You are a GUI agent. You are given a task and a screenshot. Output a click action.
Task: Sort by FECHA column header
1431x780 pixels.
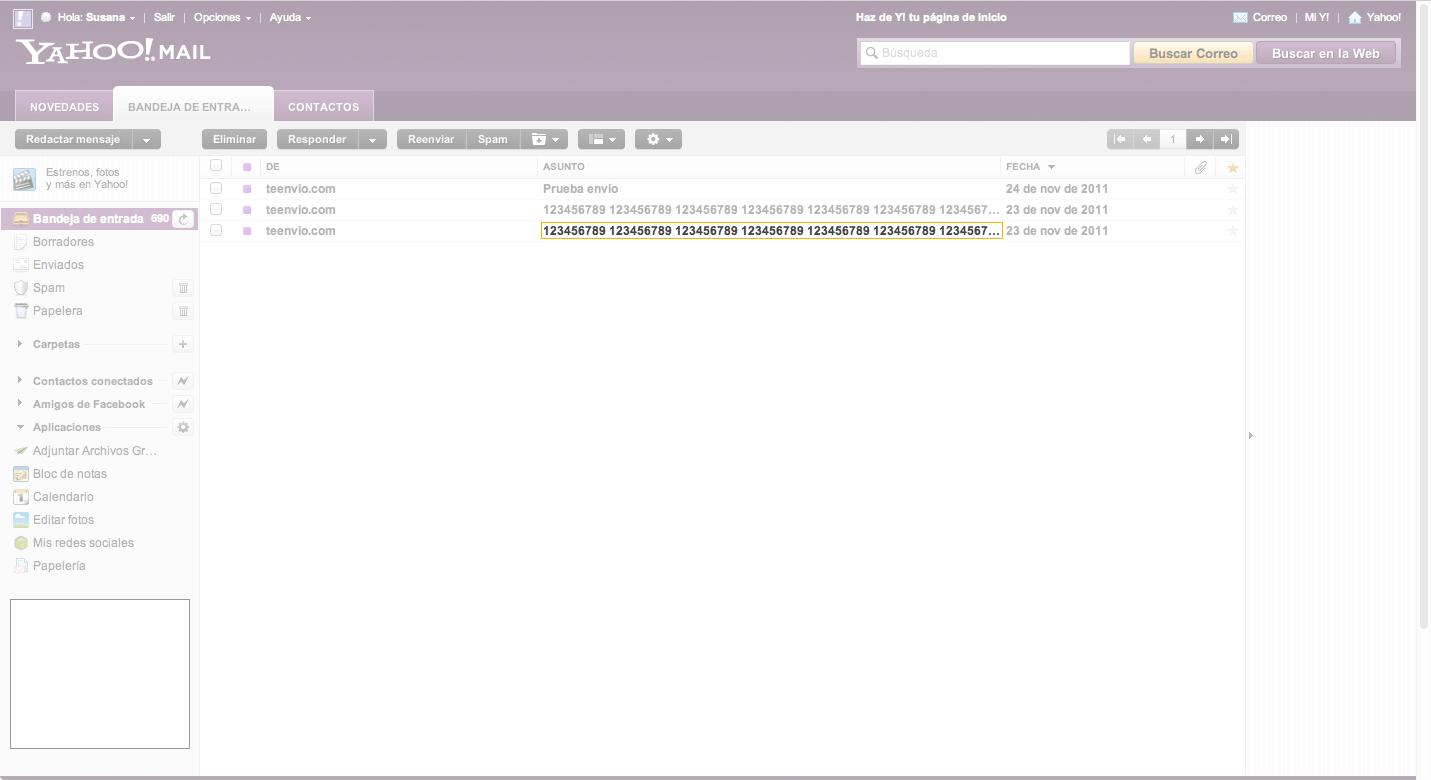[x=1031, y=167]
